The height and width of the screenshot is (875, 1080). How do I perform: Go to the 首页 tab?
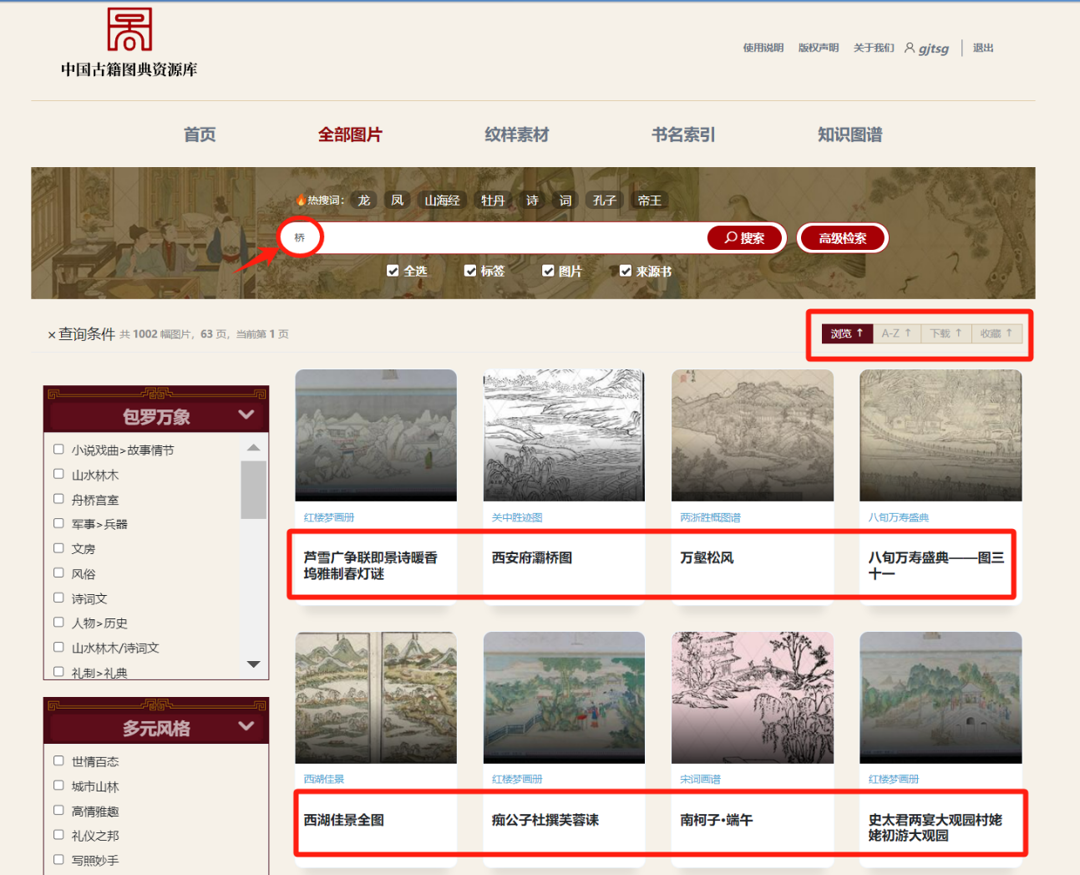point(200,134)
